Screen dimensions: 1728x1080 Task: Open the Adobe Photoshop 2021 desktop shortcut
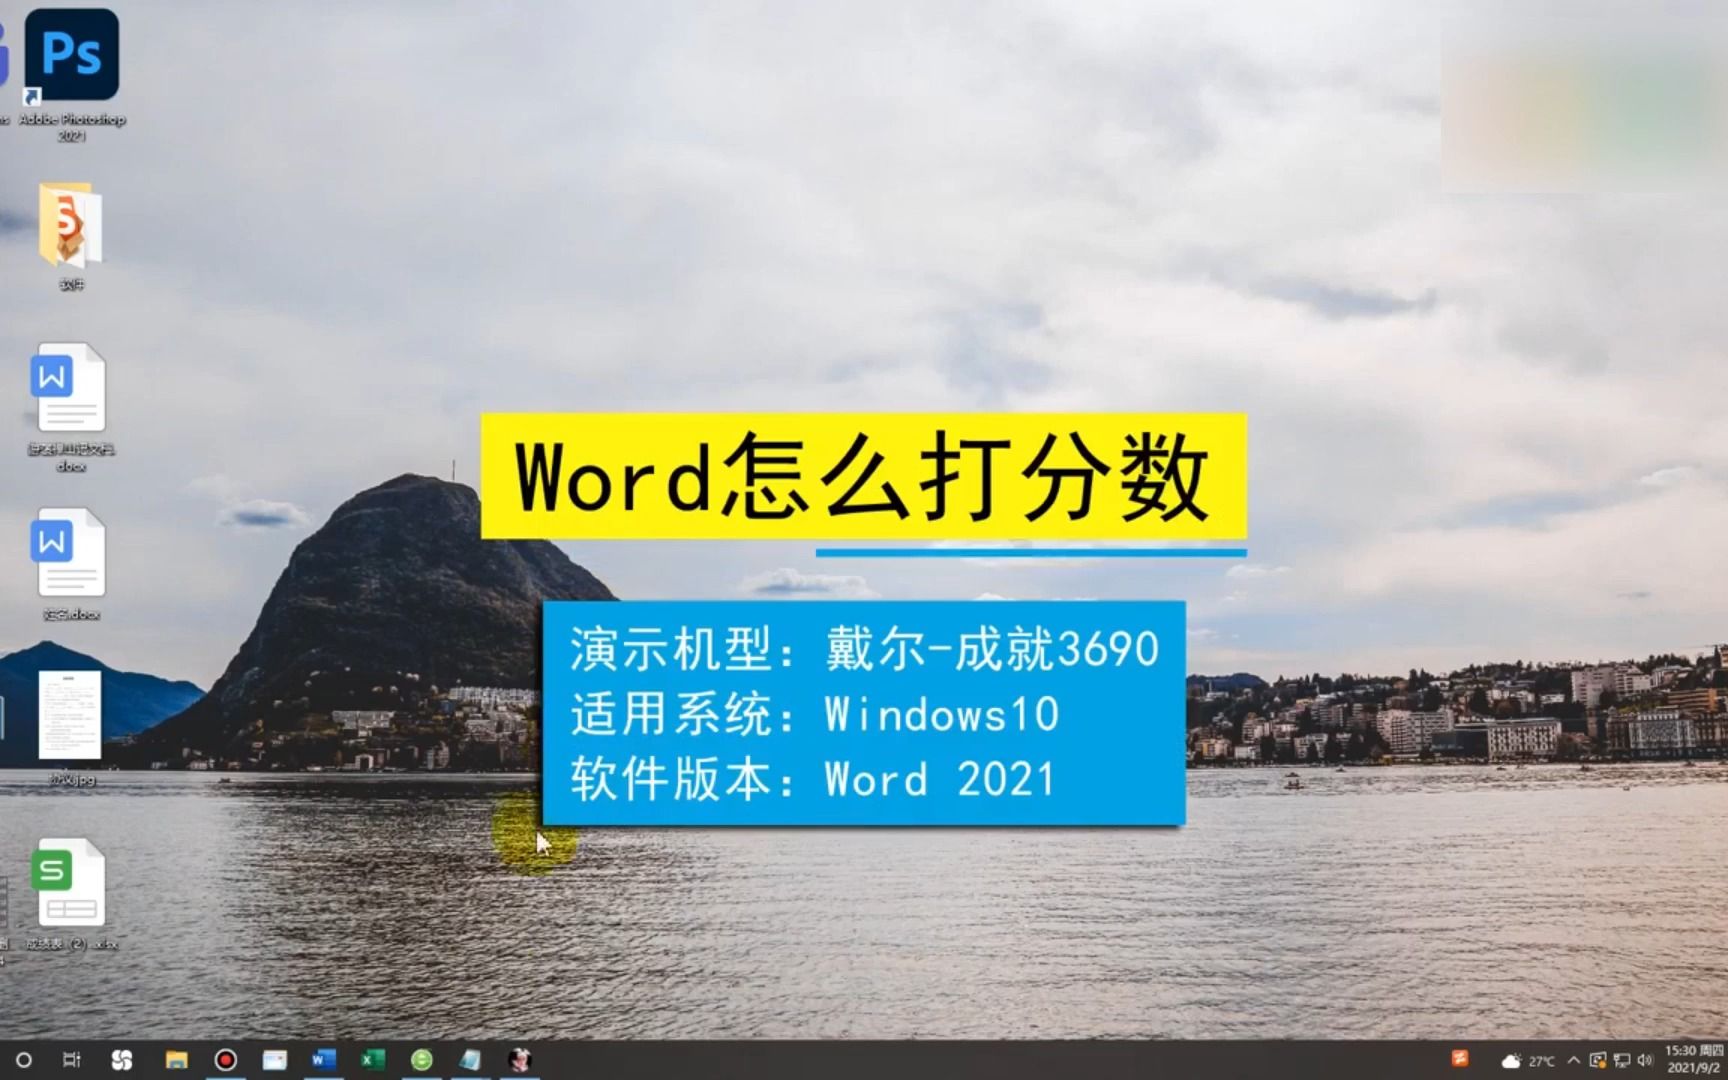tap(72, 55)
